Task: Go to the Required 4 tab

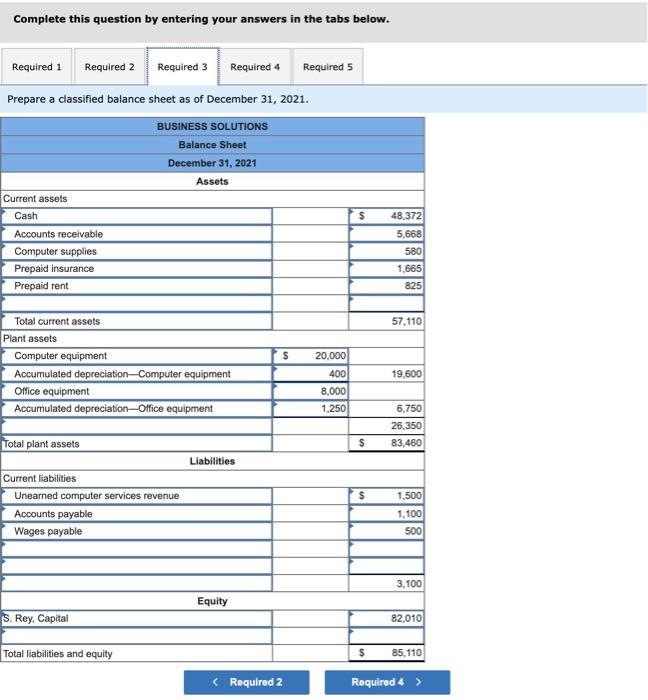Action: (x=255, y=67)
